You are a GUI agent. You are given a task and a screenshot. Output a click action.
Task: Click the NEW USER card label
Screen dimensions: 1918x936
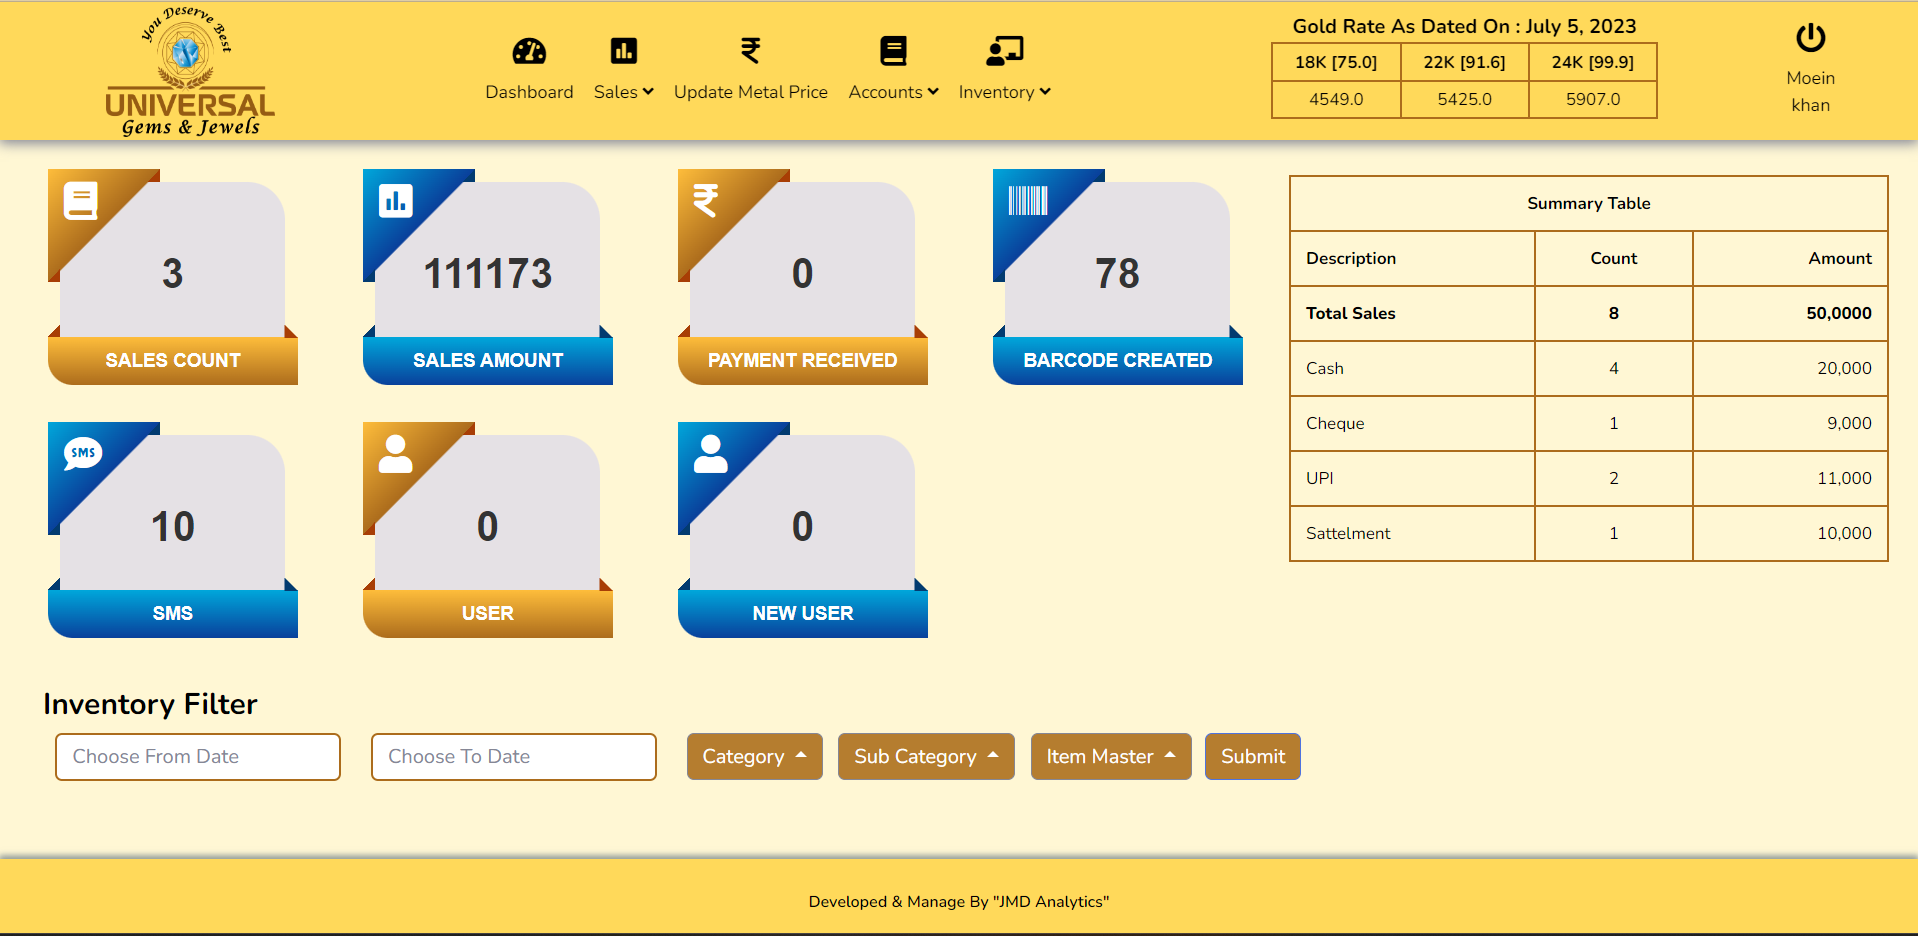click(803, 613)
